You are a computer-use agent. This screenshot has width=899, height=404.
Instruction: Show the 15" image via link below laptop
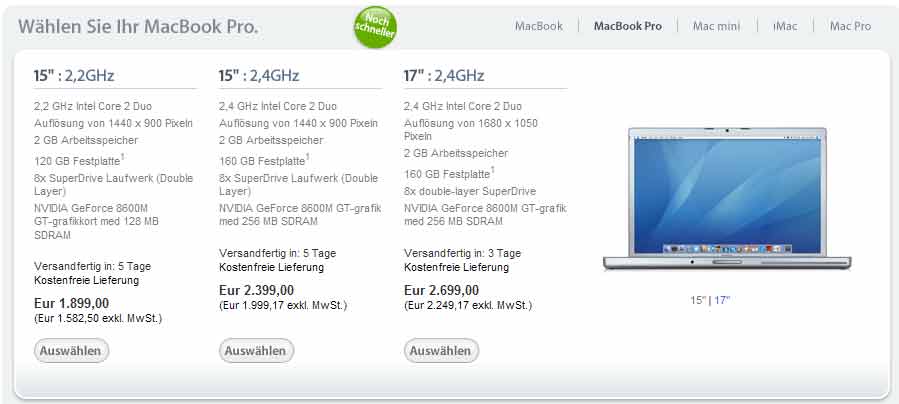point(698,300)
